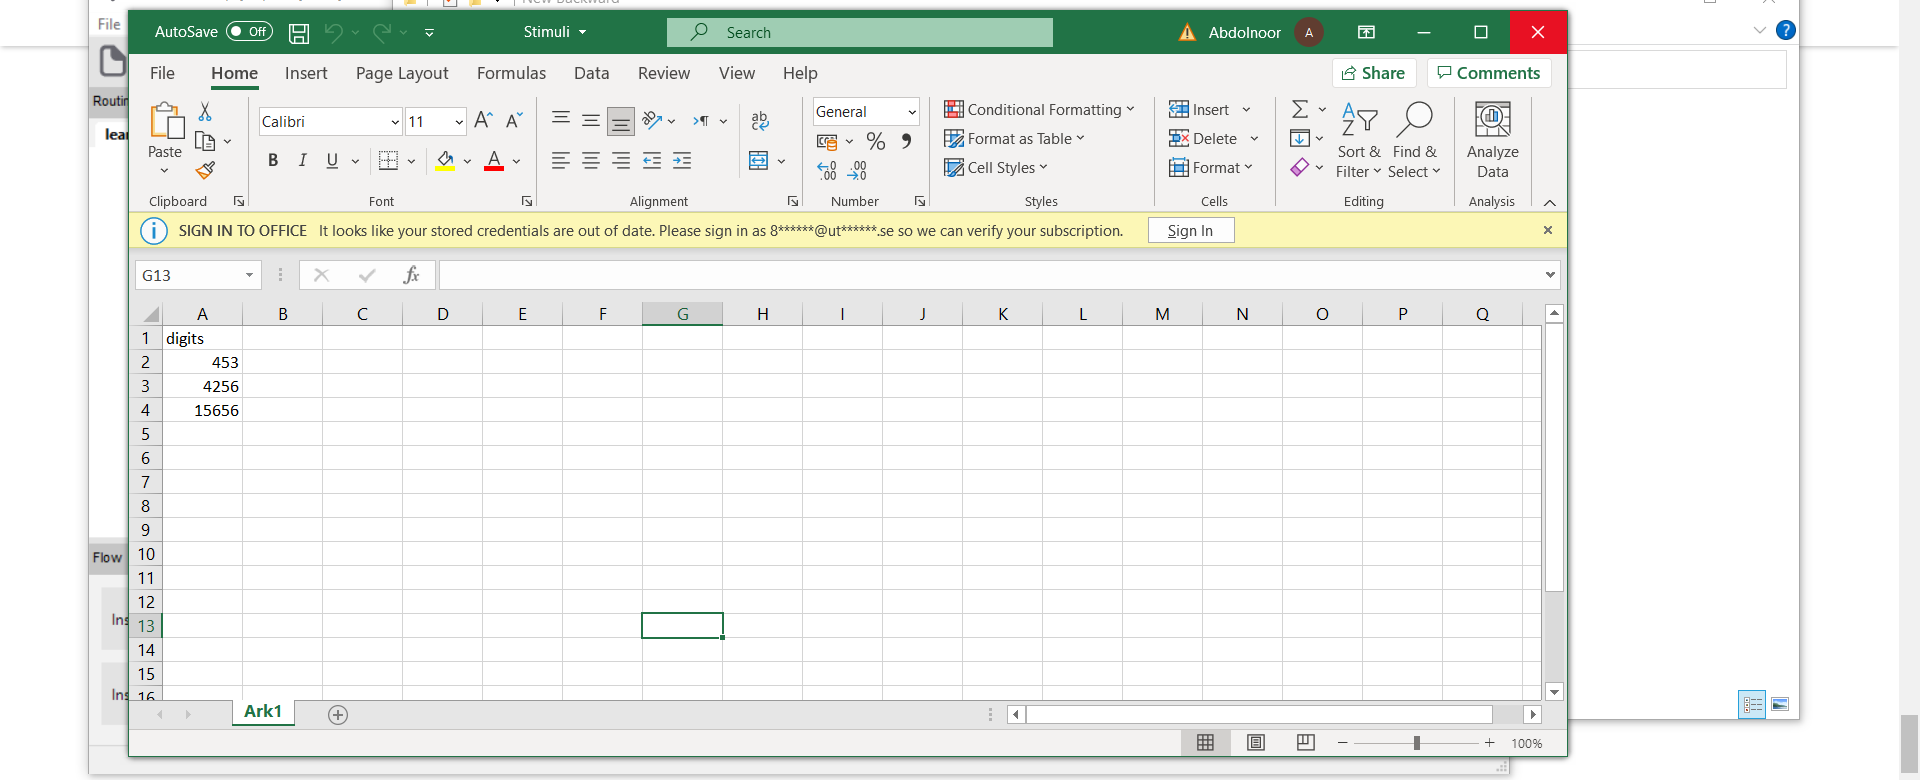1920x780 pixels.
Task: Click the Undo arrow icon
Action: pos(333,33)
